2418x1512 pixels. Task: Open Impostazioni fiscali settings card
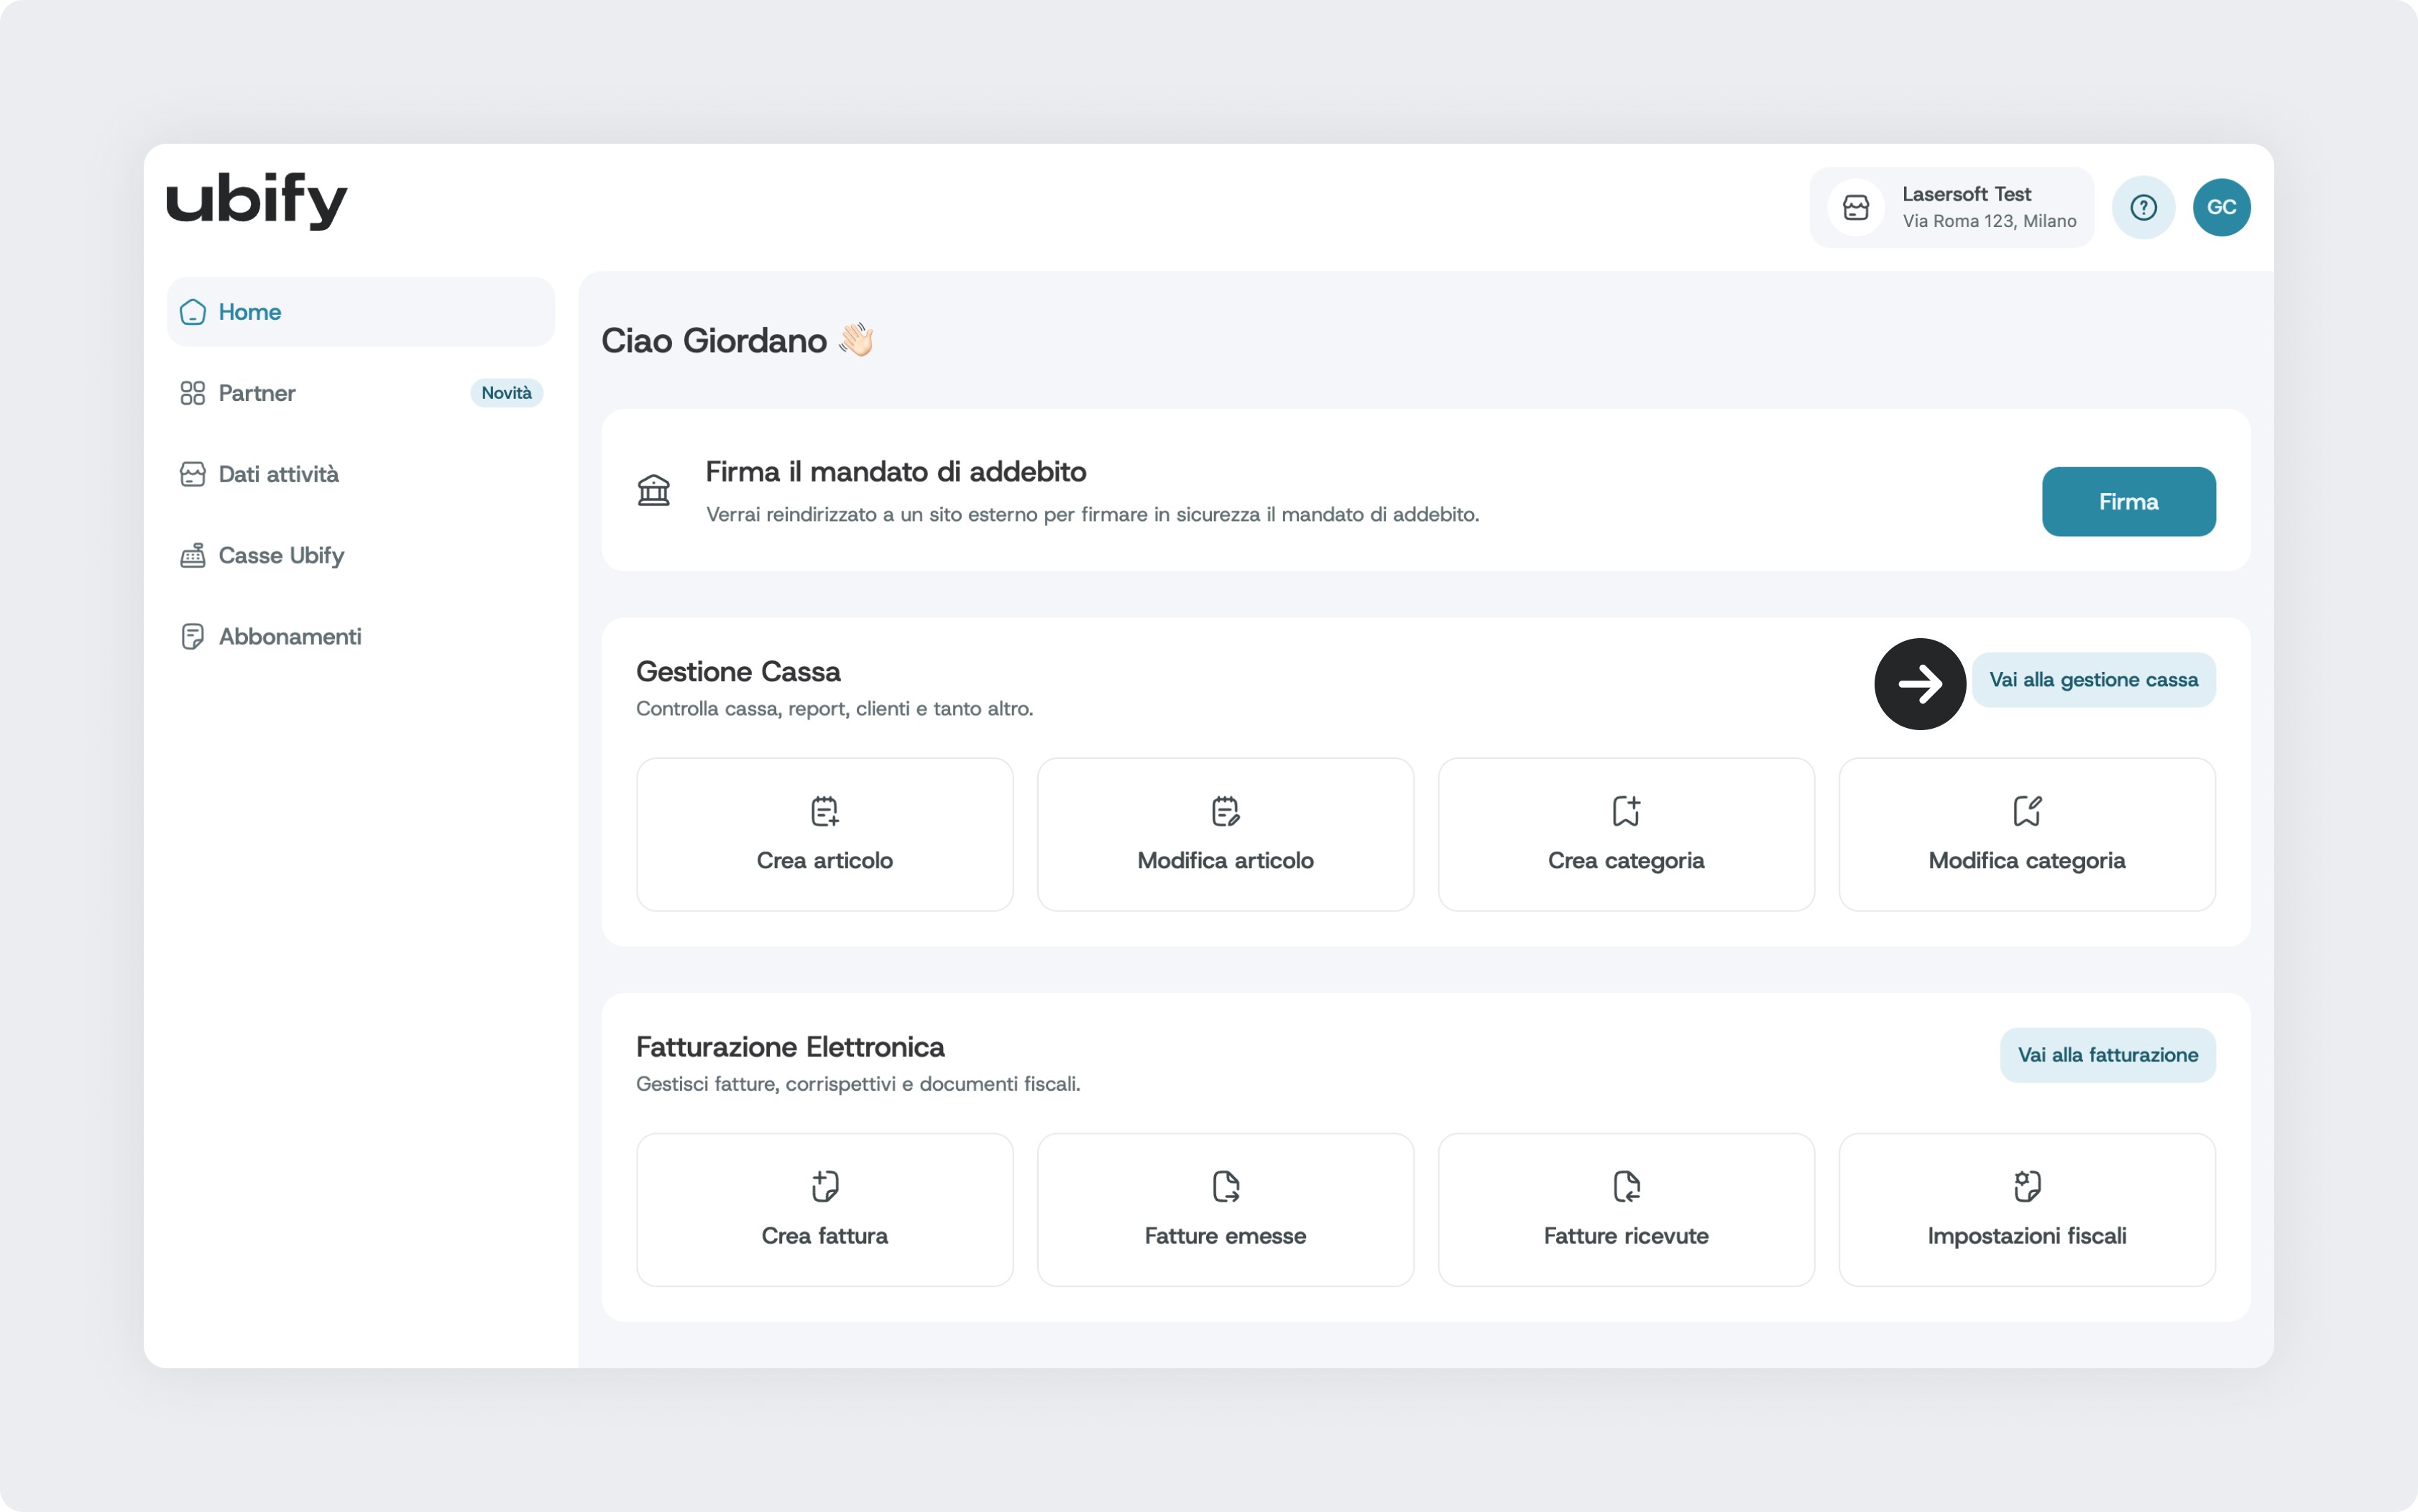(2027, 1210)
